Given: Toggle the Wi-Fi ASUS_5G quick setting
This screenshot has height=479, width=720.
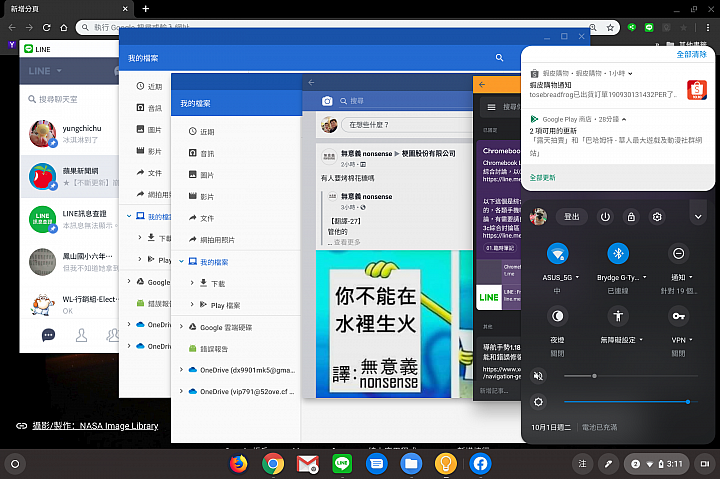Looking at the screenshot, I should click(558, 253).
